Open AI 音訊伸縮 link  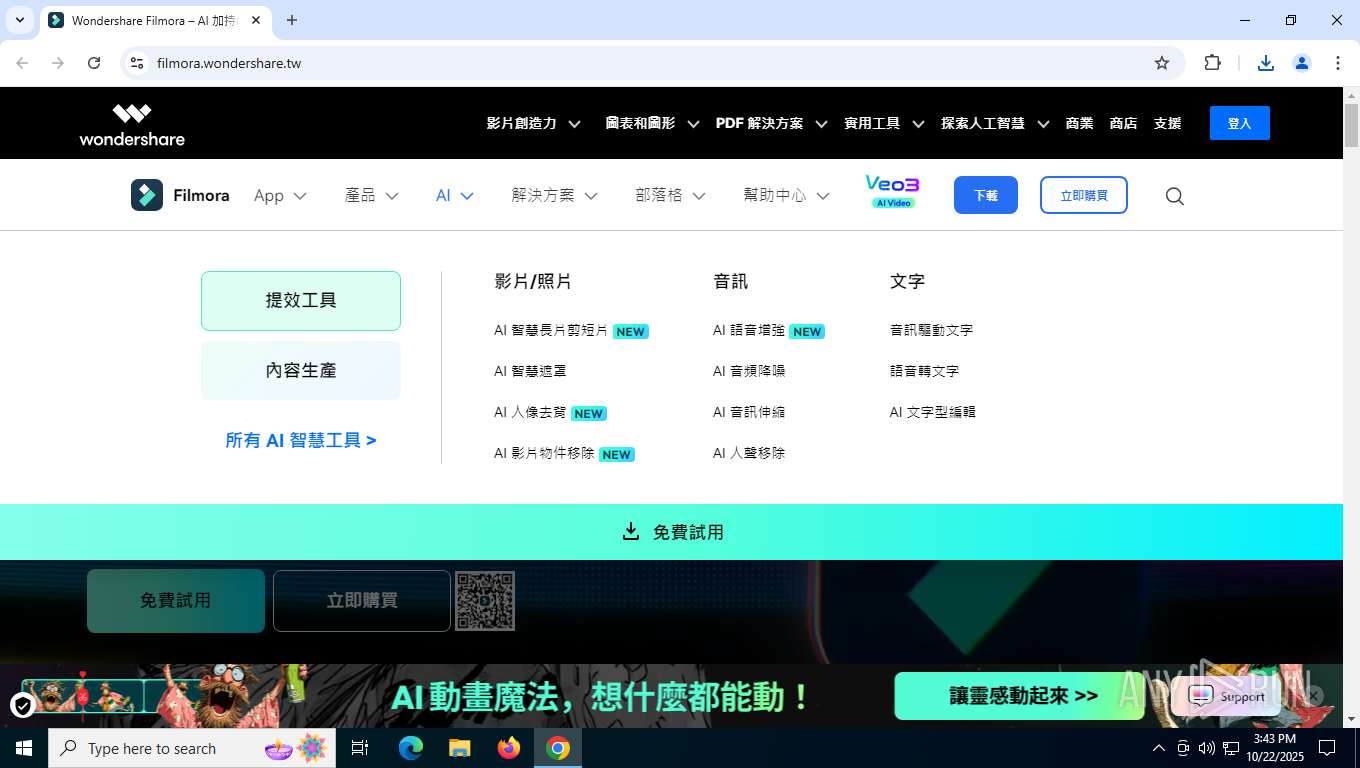(749, 412)
